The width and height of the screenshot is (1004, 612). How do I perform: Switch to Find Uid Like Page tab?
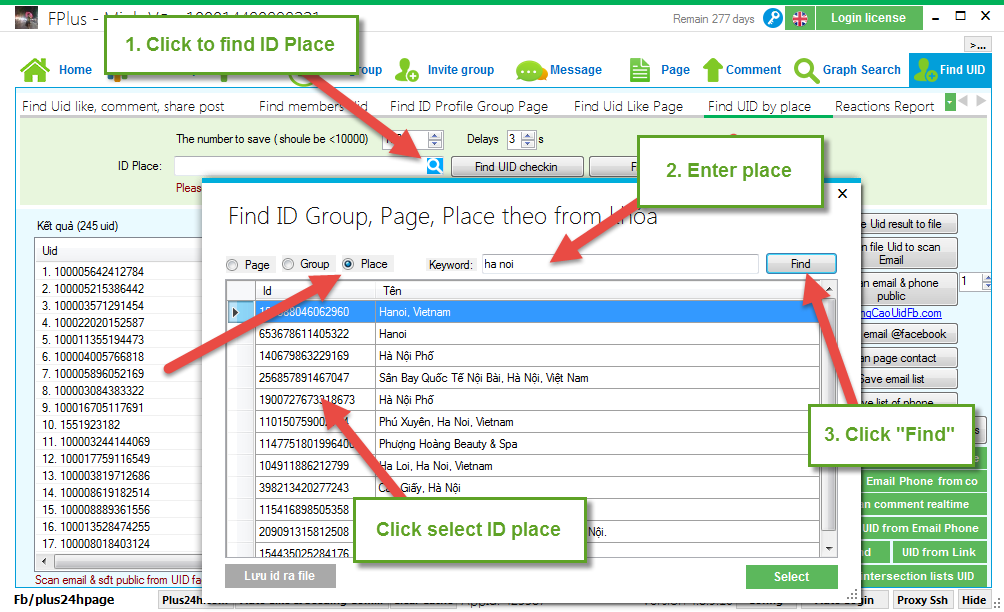click(628, 106)
